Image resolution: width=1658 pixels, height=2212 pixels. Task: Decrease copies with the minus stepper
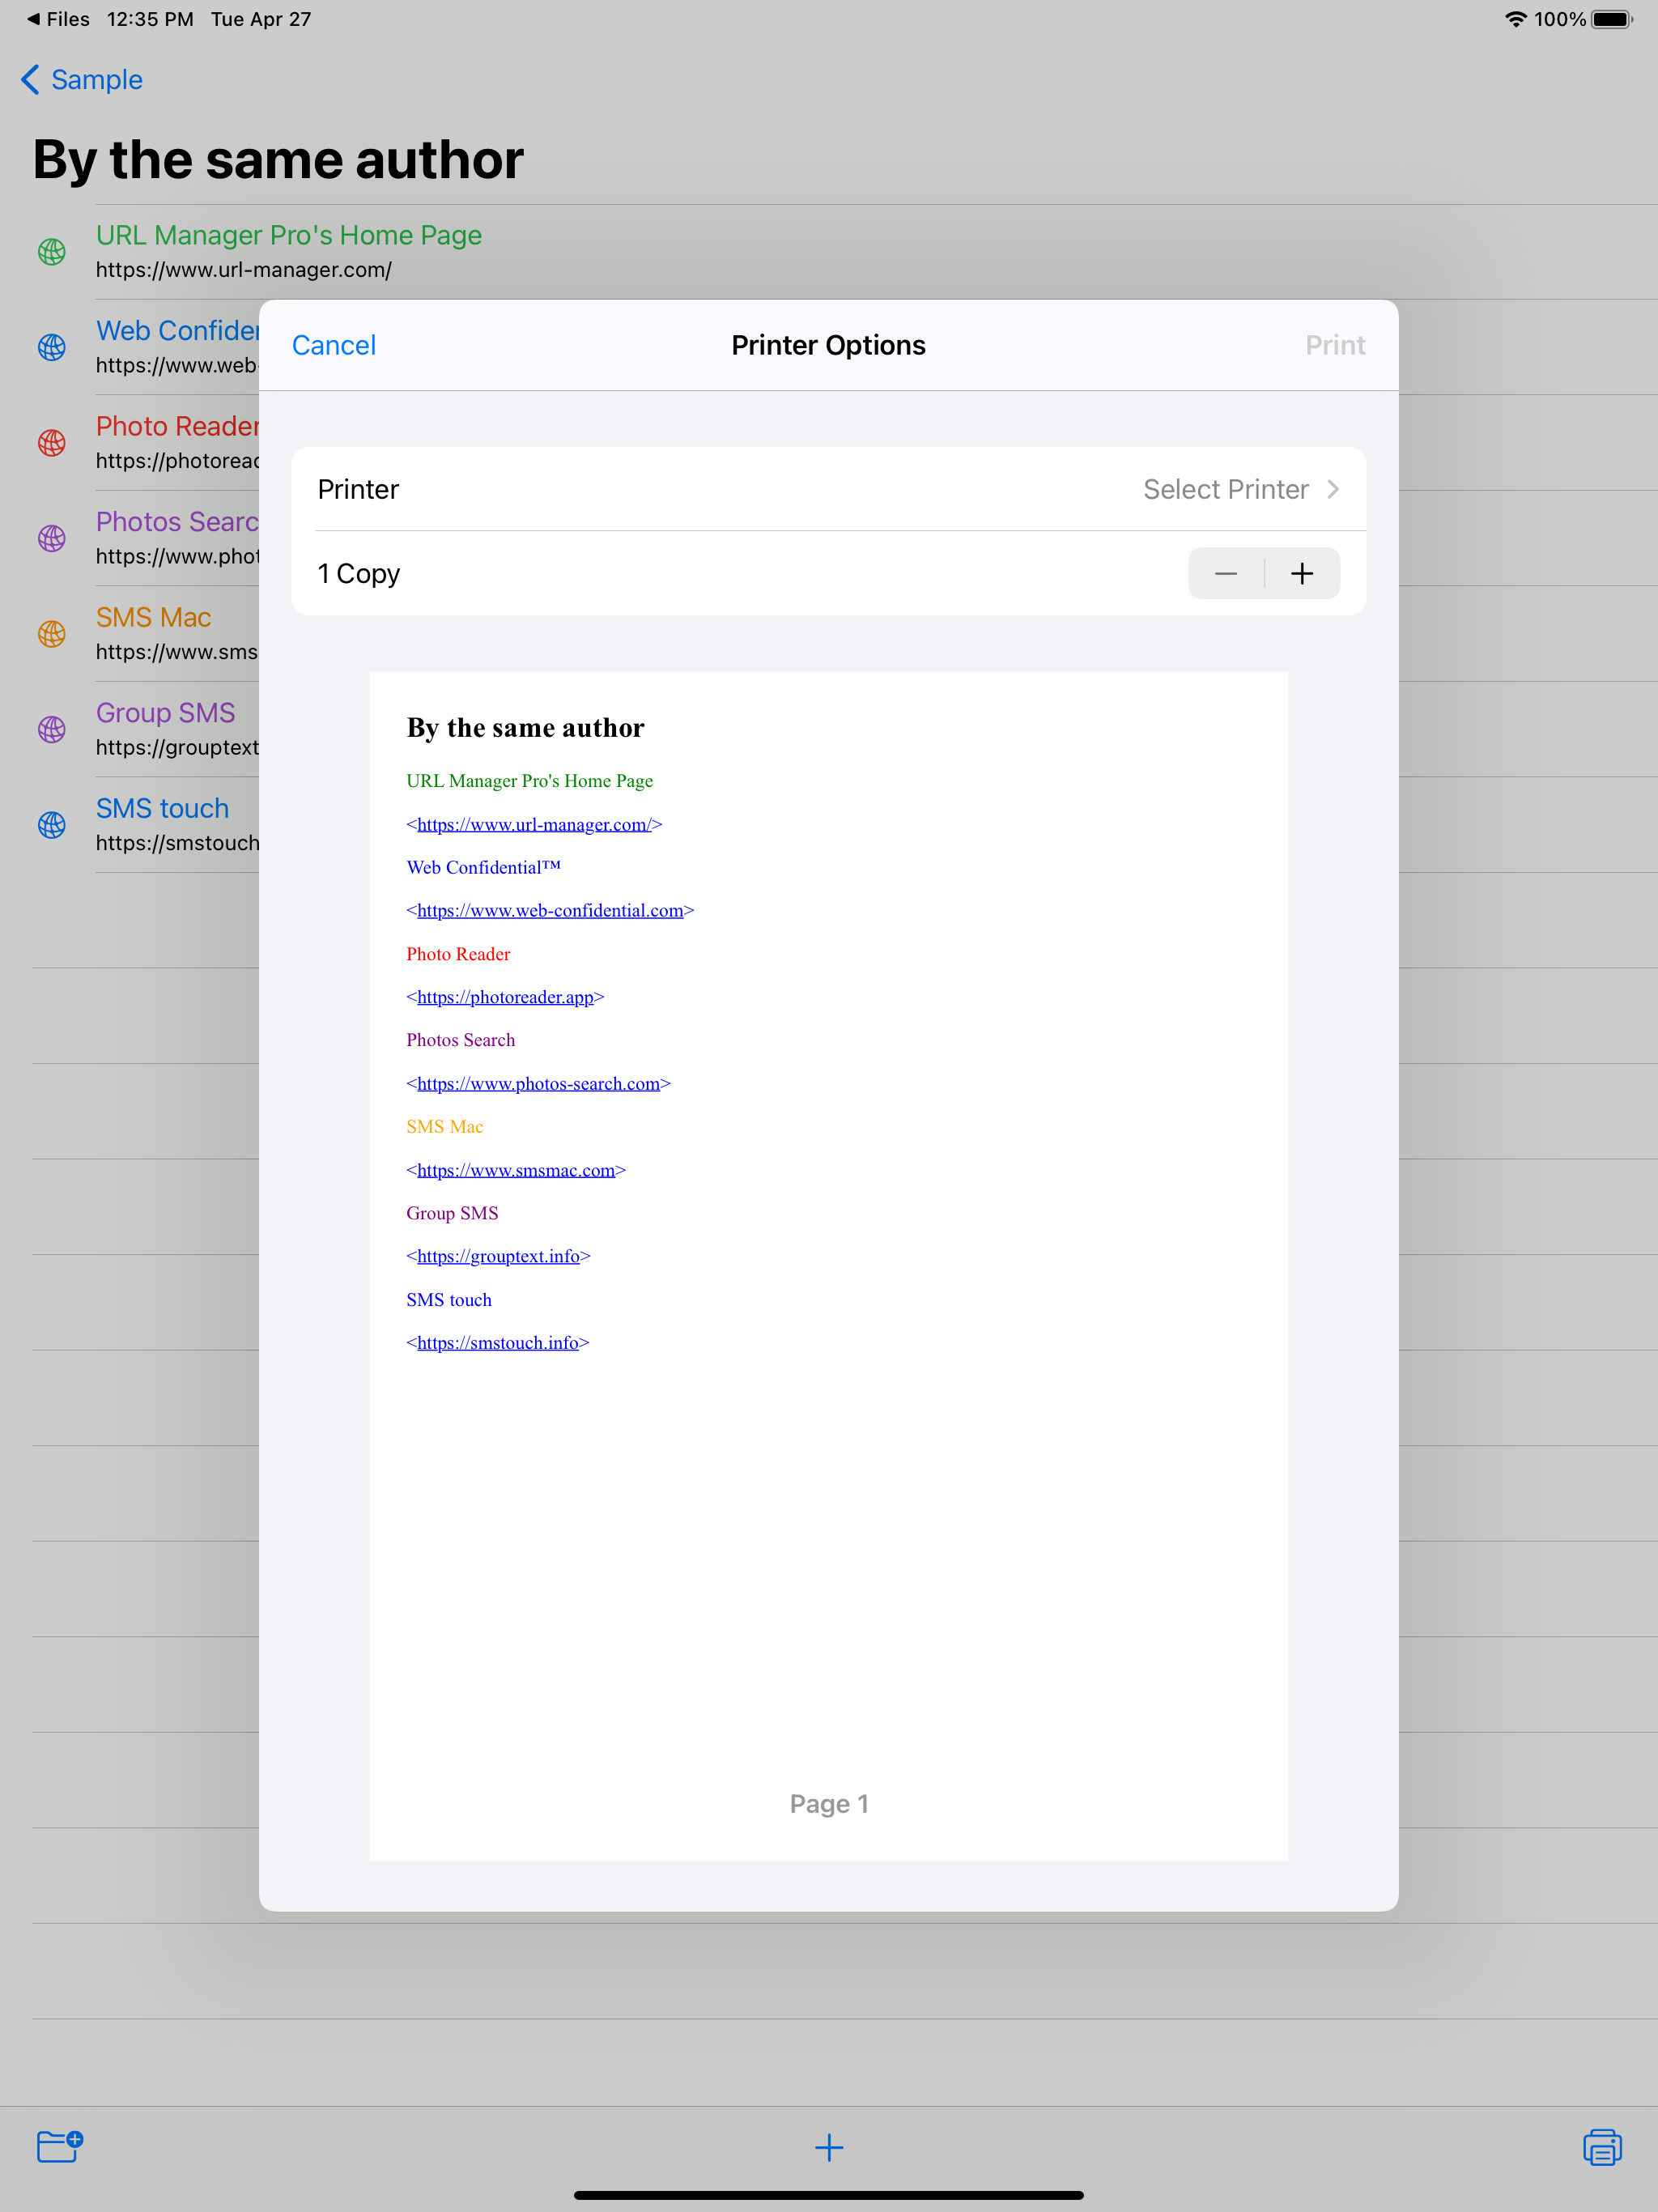click(x=1226, y=573)
